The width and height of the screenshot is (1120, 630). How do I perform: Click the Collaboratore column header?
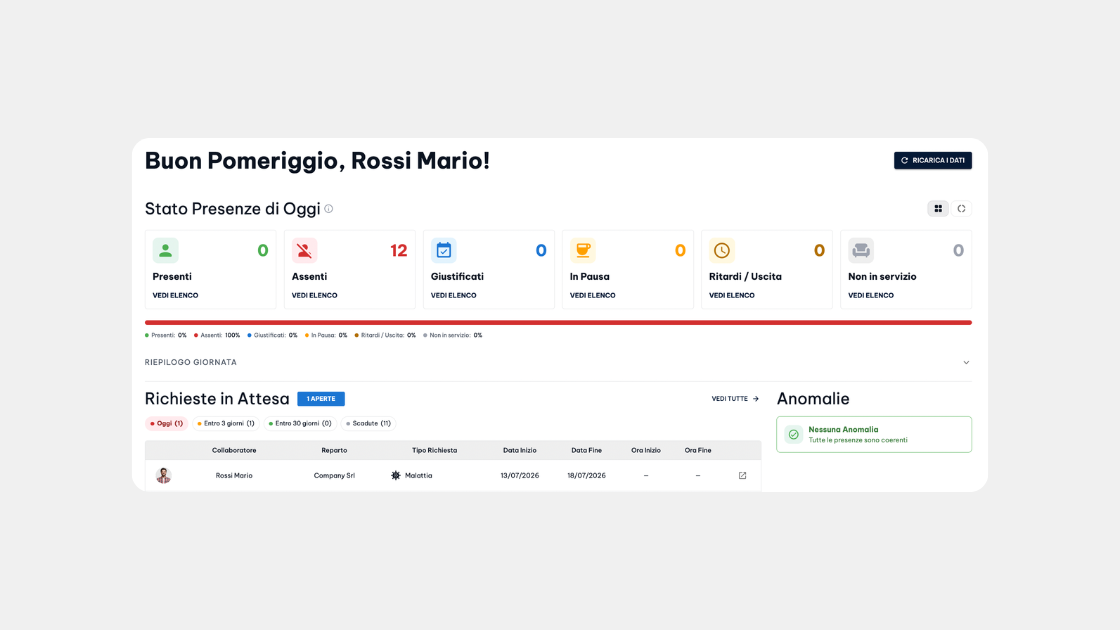pos(234,450)
